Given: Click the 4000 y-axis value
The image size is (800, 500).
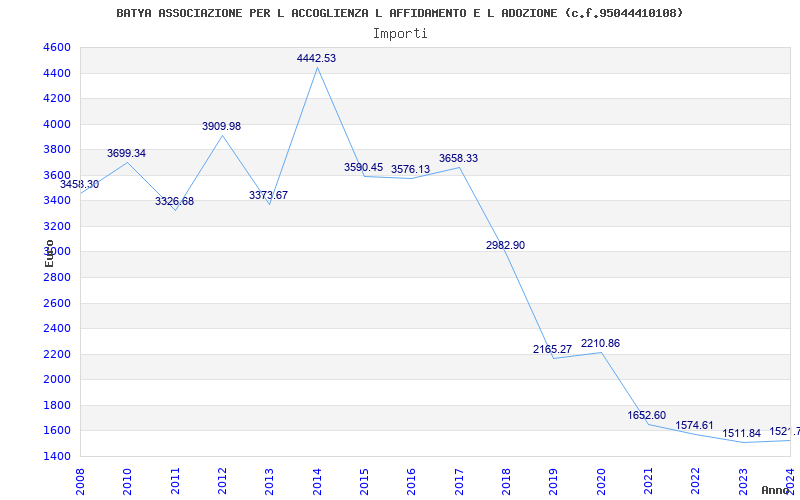Looking at the screenshot, I should (57, 124).
